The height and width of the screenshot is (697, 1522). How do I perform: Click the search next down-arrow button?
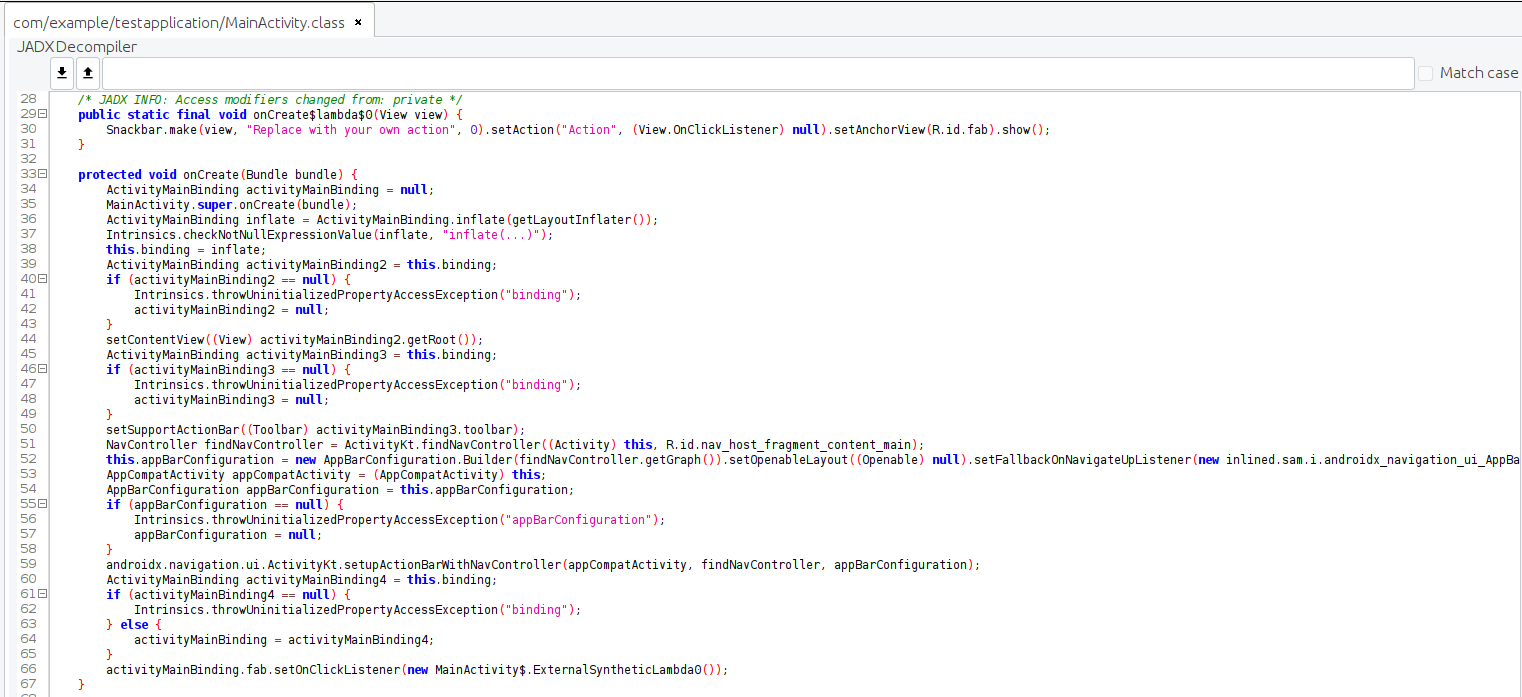coord(62,73)
